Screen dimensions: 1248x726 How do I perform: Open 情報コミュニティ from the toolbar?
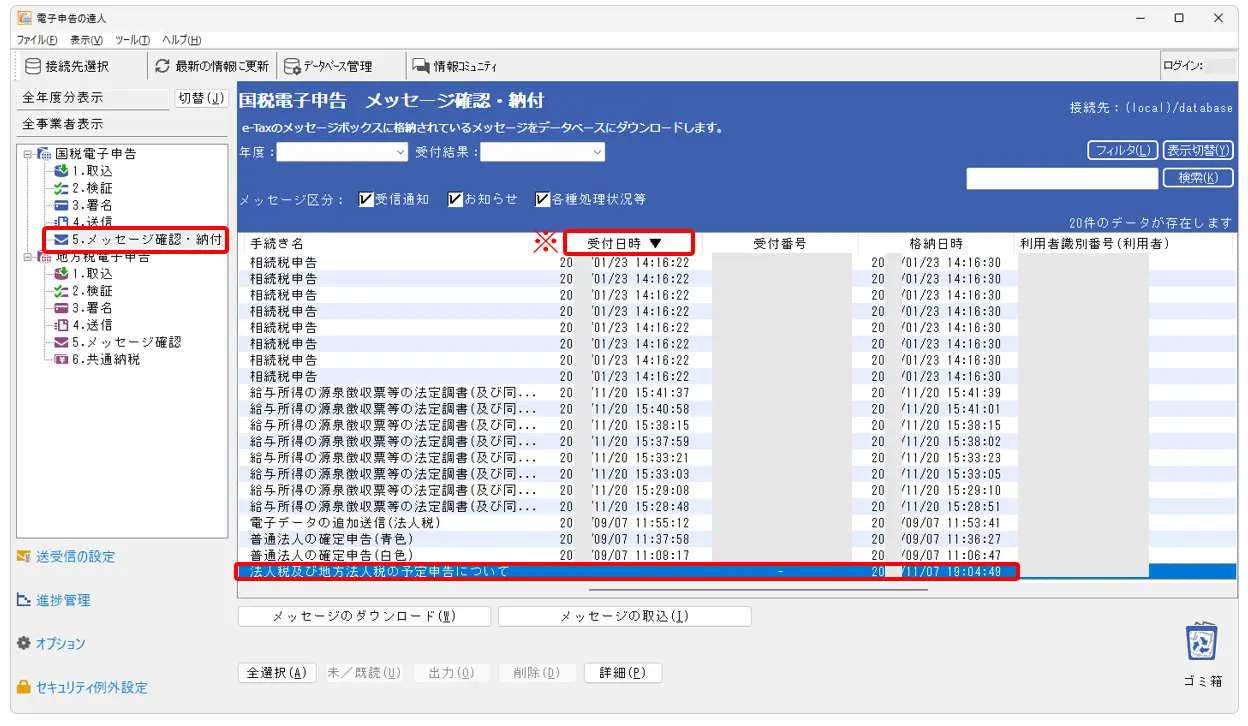[421, 66]
